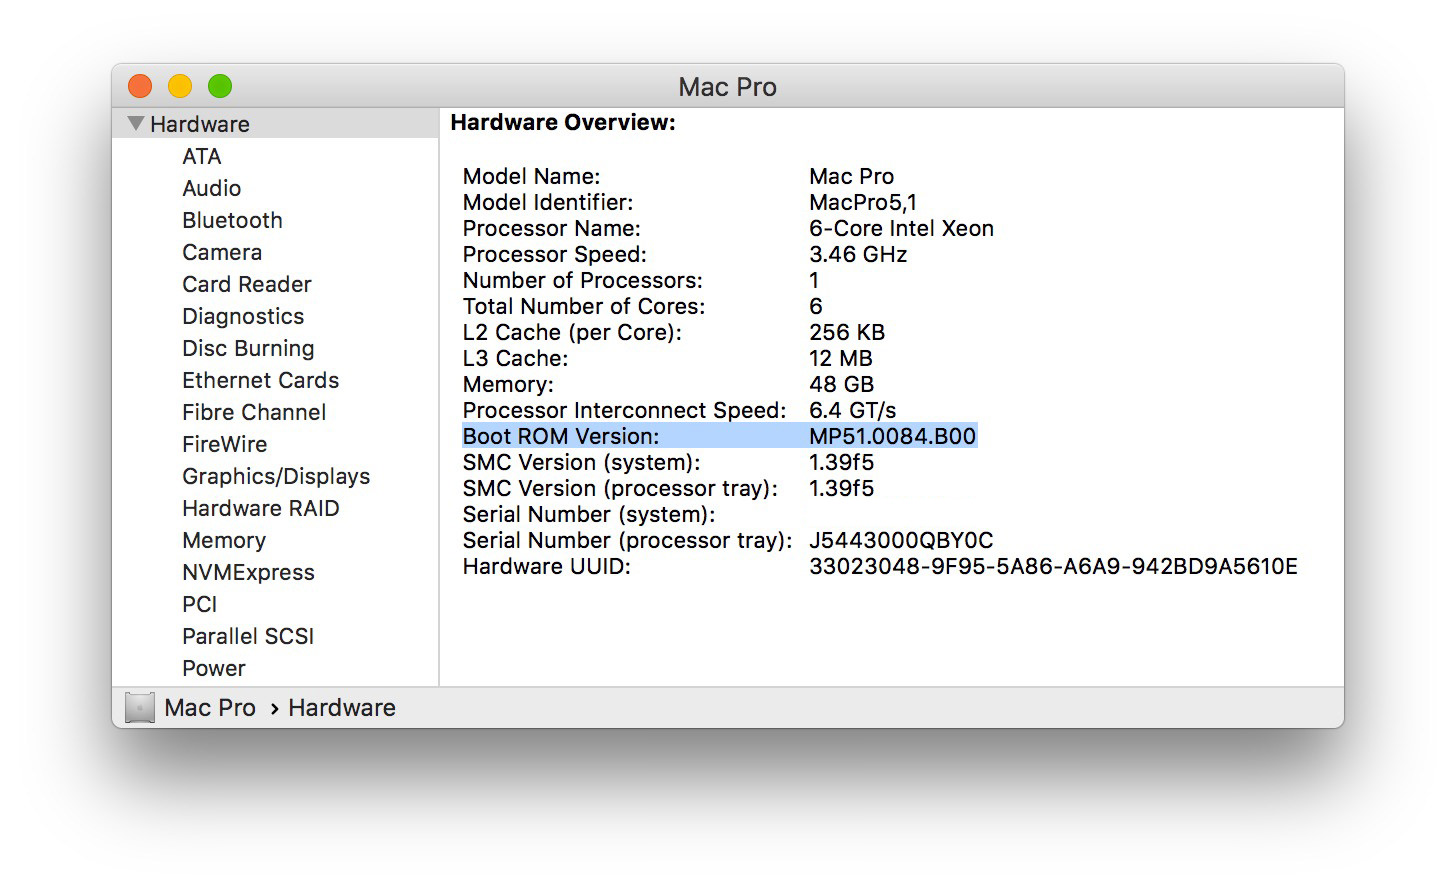Open the ATA sidebar entry
Image resolution: width=1456 pixels, height=888 pixels.
click(202, 156)
